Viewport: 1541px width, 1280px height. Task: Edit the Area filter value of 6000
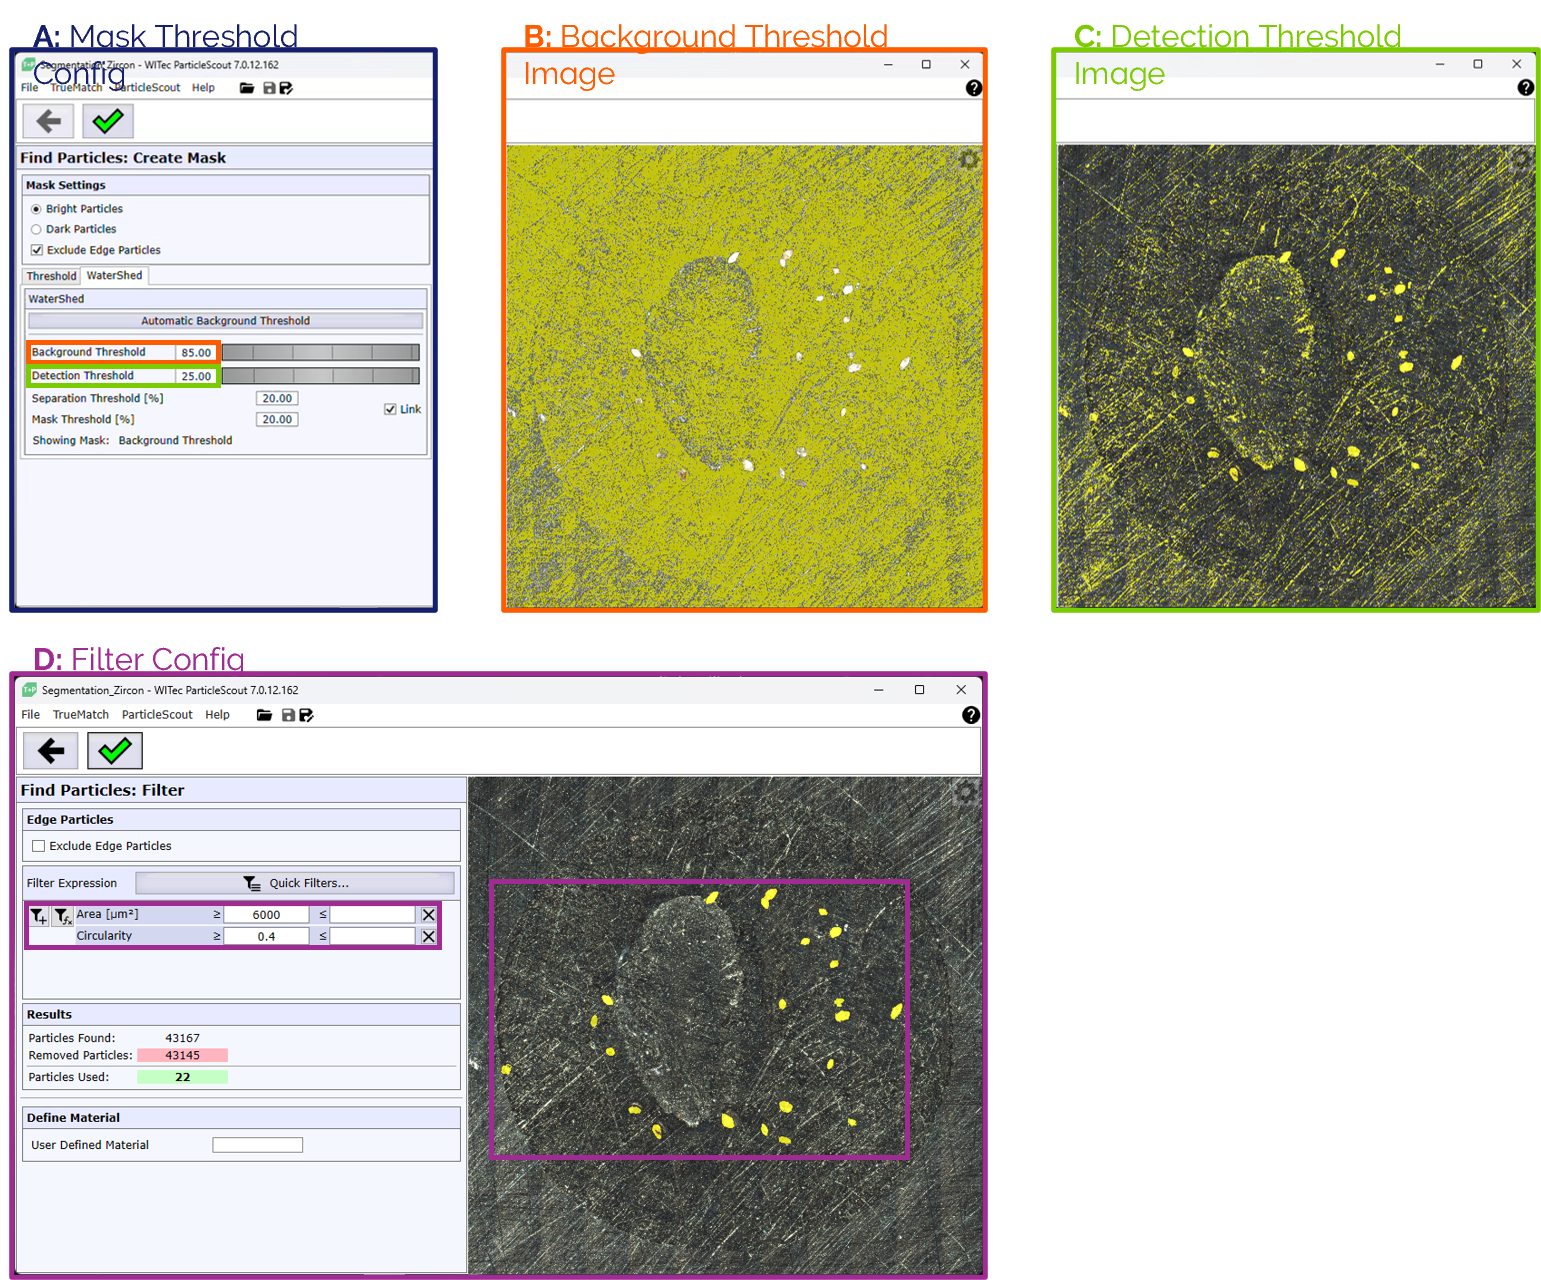coord(266,913)
